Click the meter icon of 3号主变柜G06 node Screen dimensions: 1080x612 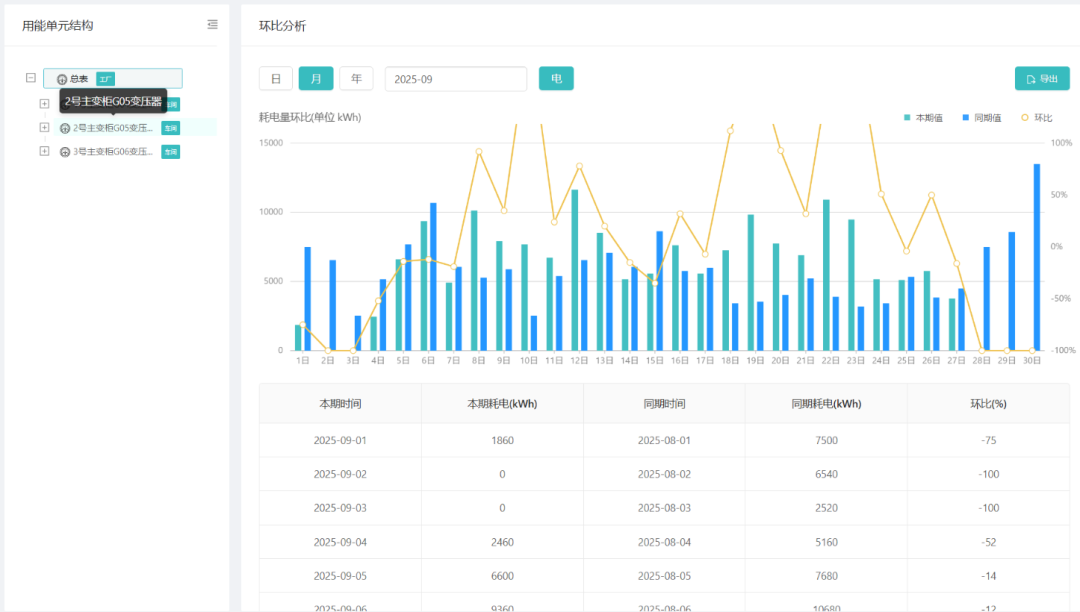coord(65,152)
